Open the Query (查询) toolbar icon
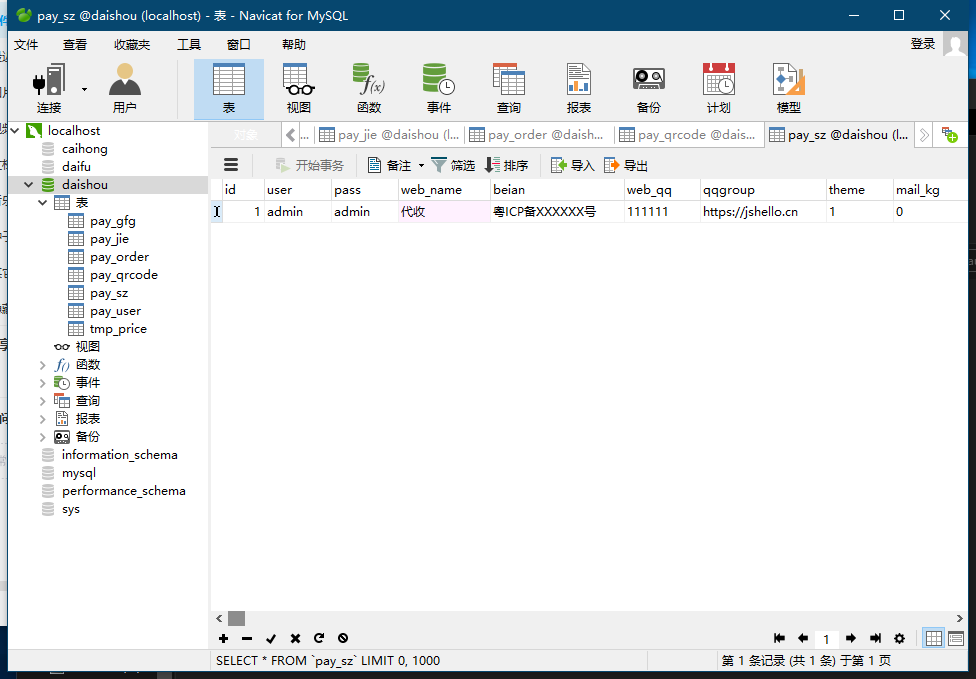 (x=508, y=88)
